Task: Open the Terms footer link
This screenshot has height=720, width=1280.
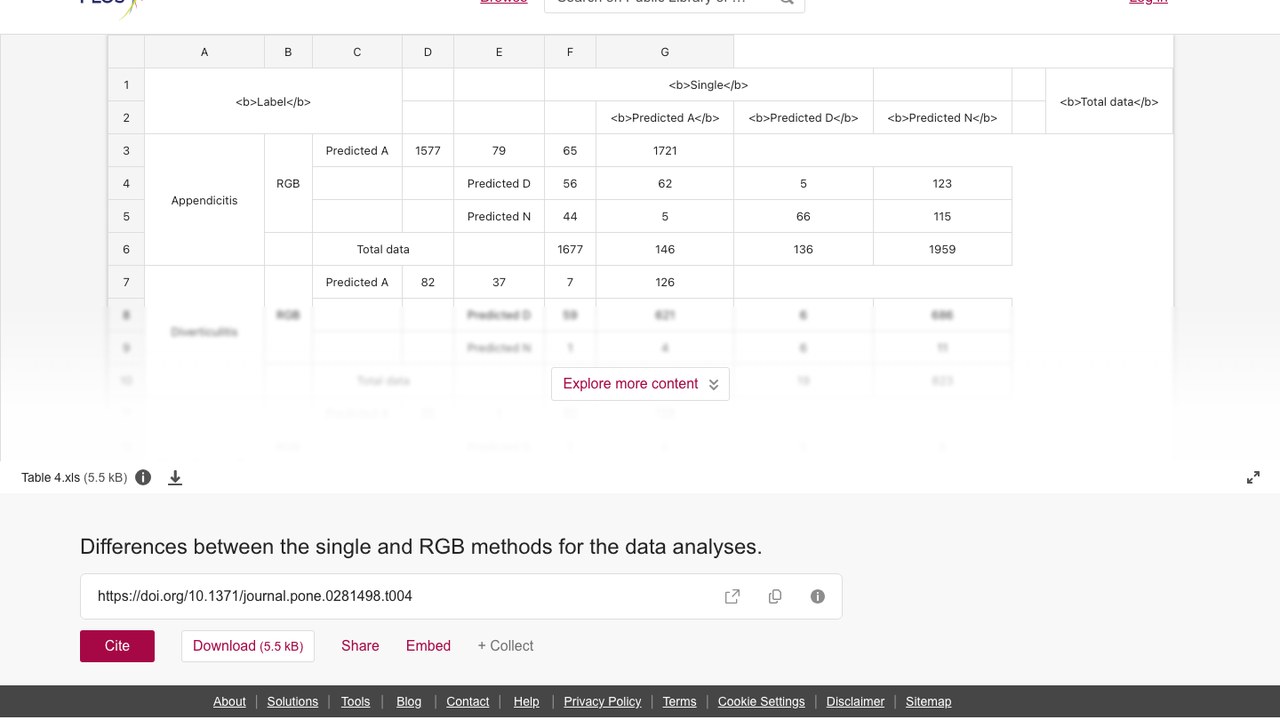Action: [679, 702]
